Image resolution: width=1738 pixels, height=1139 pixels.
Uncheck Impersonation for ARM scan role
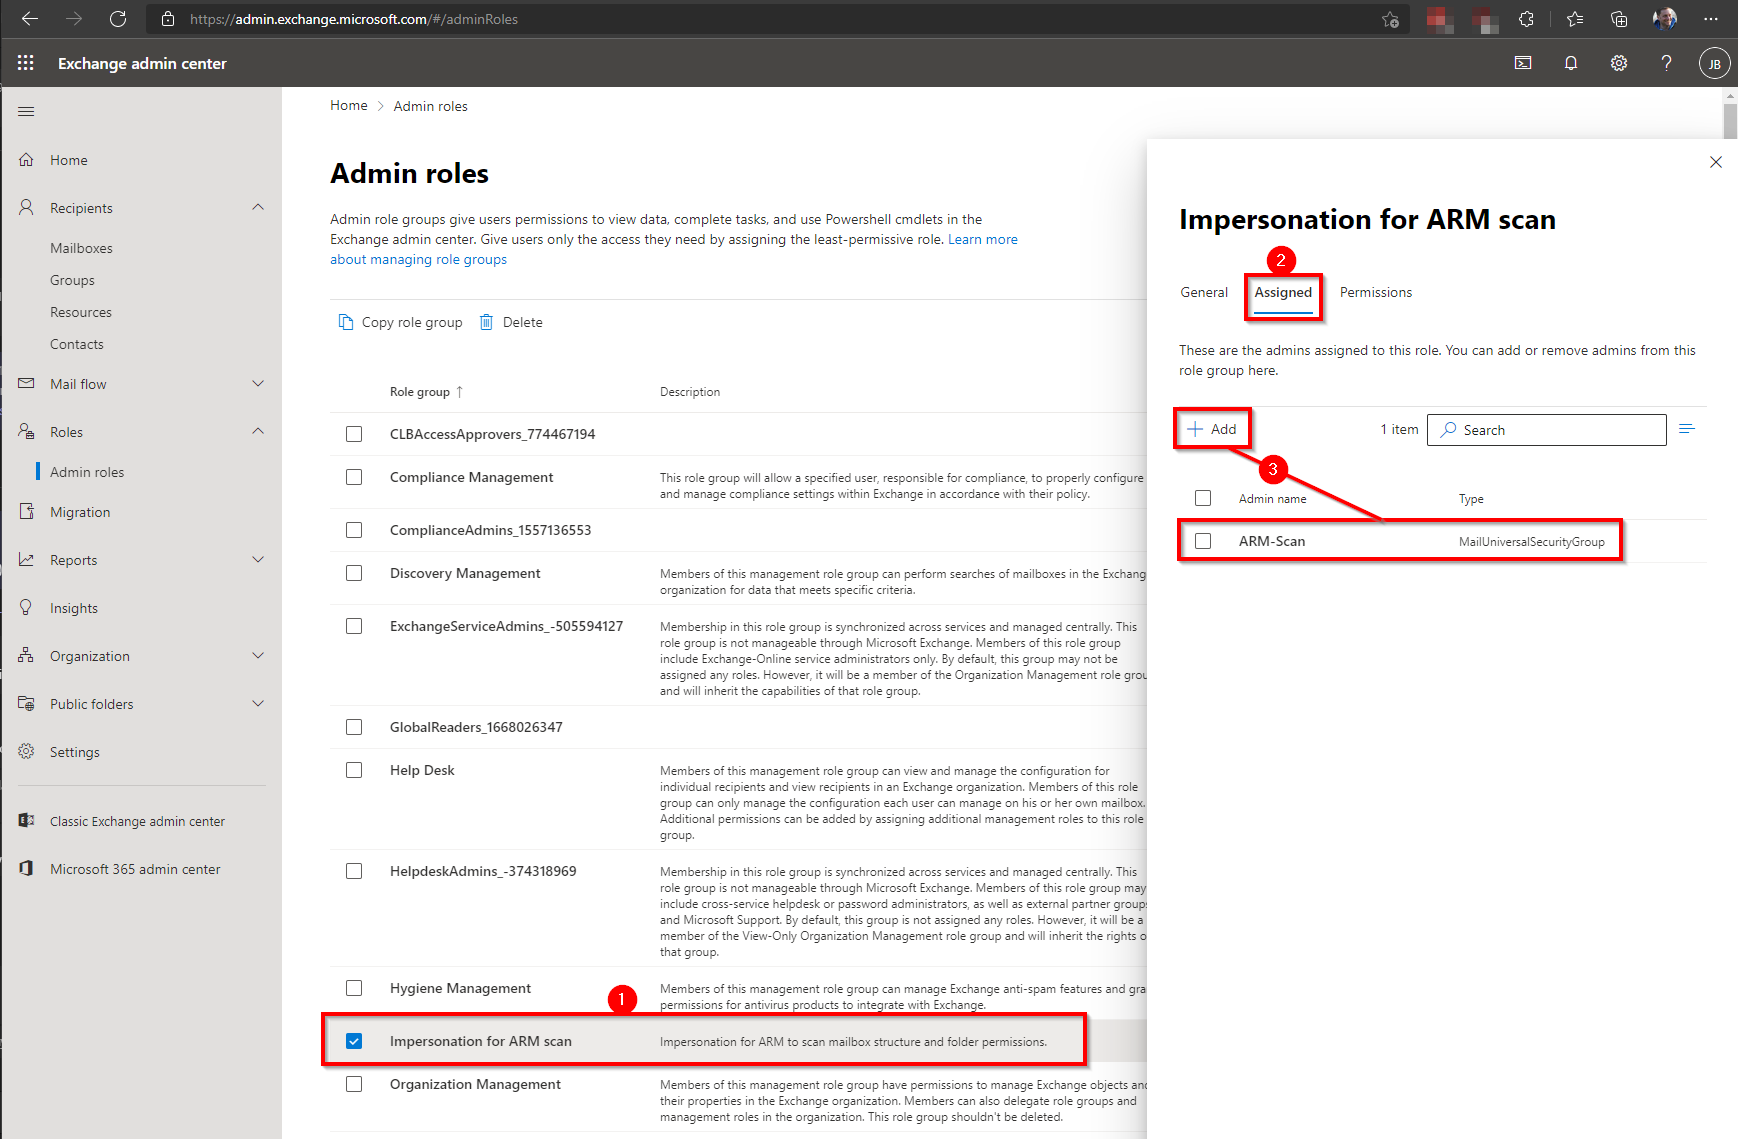point(354,1041)
